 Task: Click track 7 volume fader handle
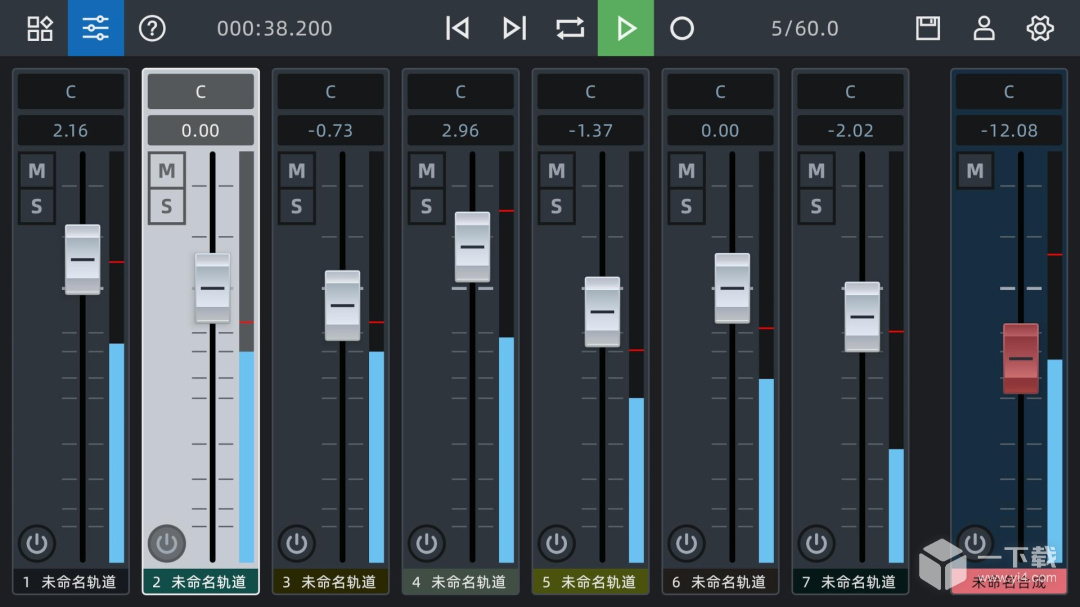coord(862,317)
